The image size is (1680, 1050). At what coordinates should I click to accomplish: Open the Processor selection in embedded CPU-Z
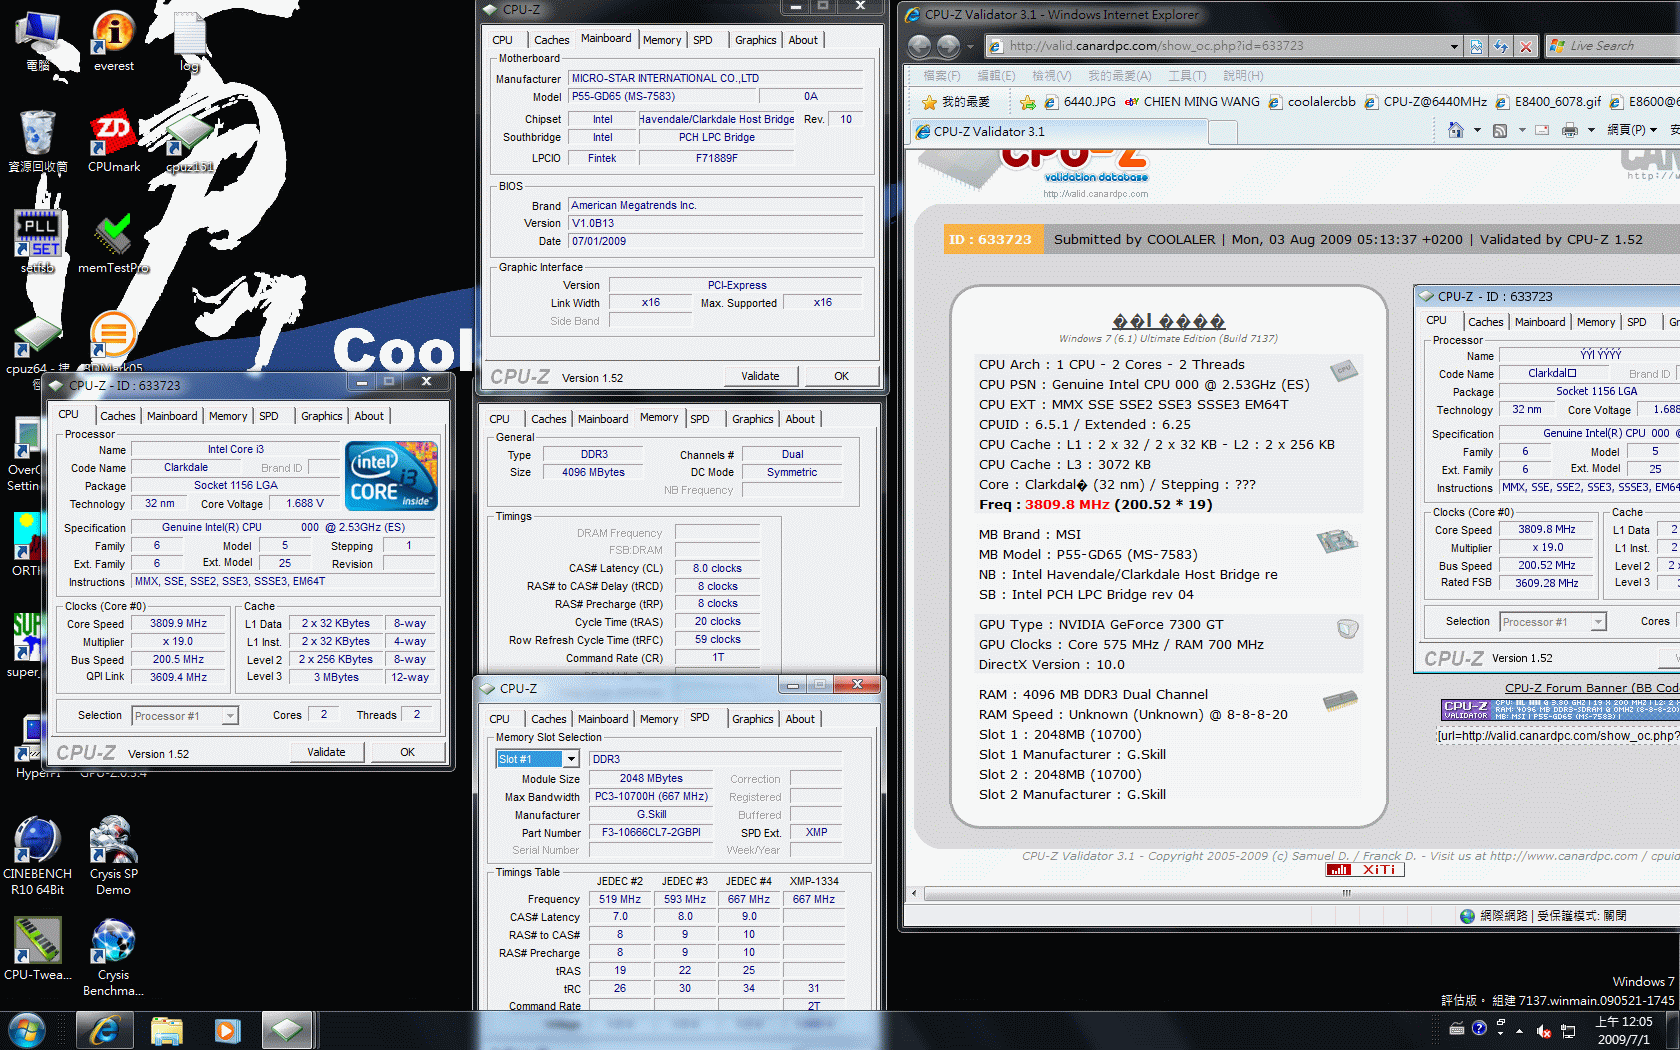1552,622
